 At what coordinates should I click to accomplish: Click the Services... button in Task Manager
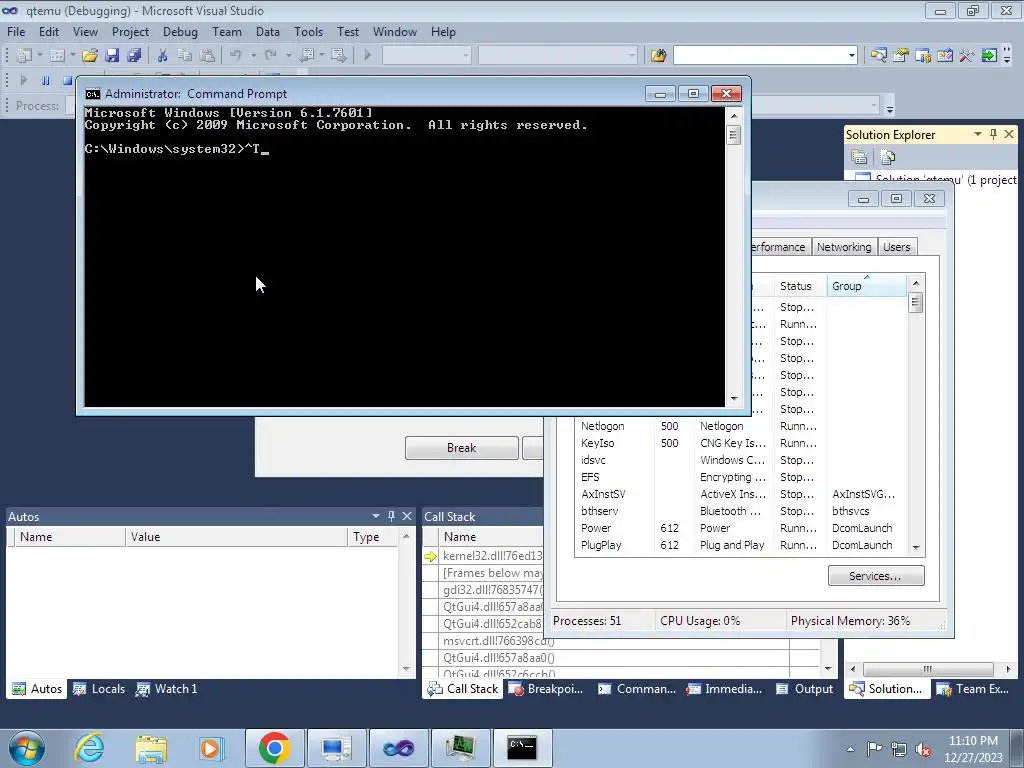(x=876, y=576)
